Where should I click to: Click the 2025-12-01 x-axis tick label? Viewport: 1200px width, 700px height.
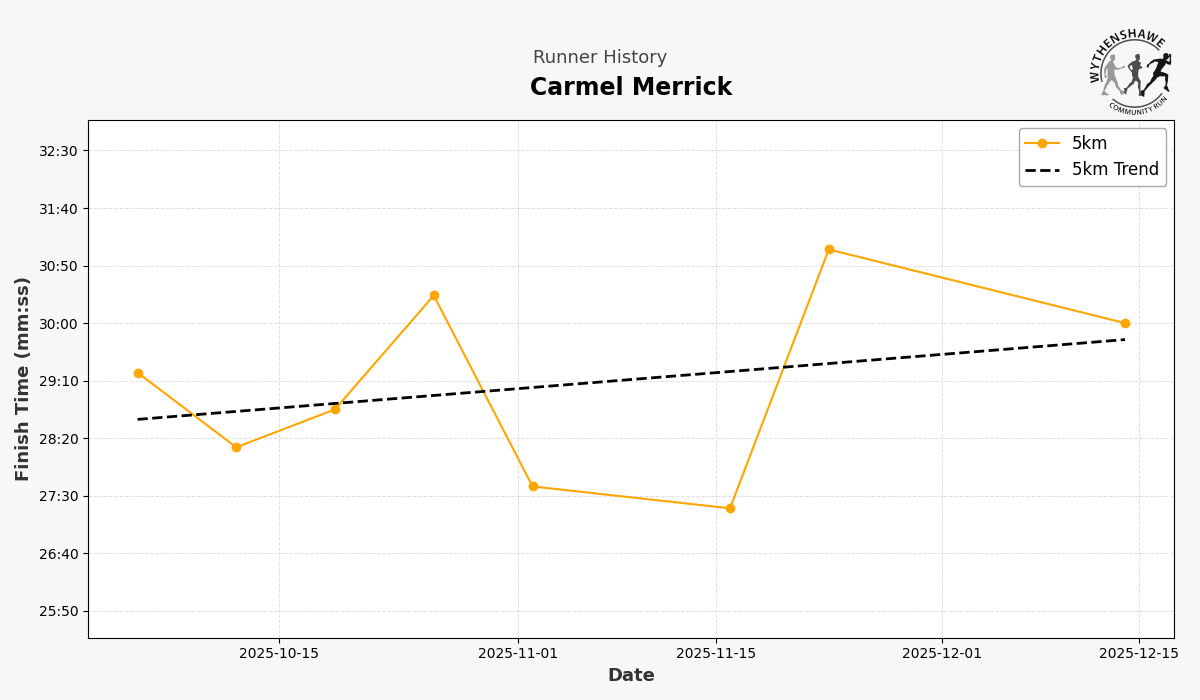point(942,654)
